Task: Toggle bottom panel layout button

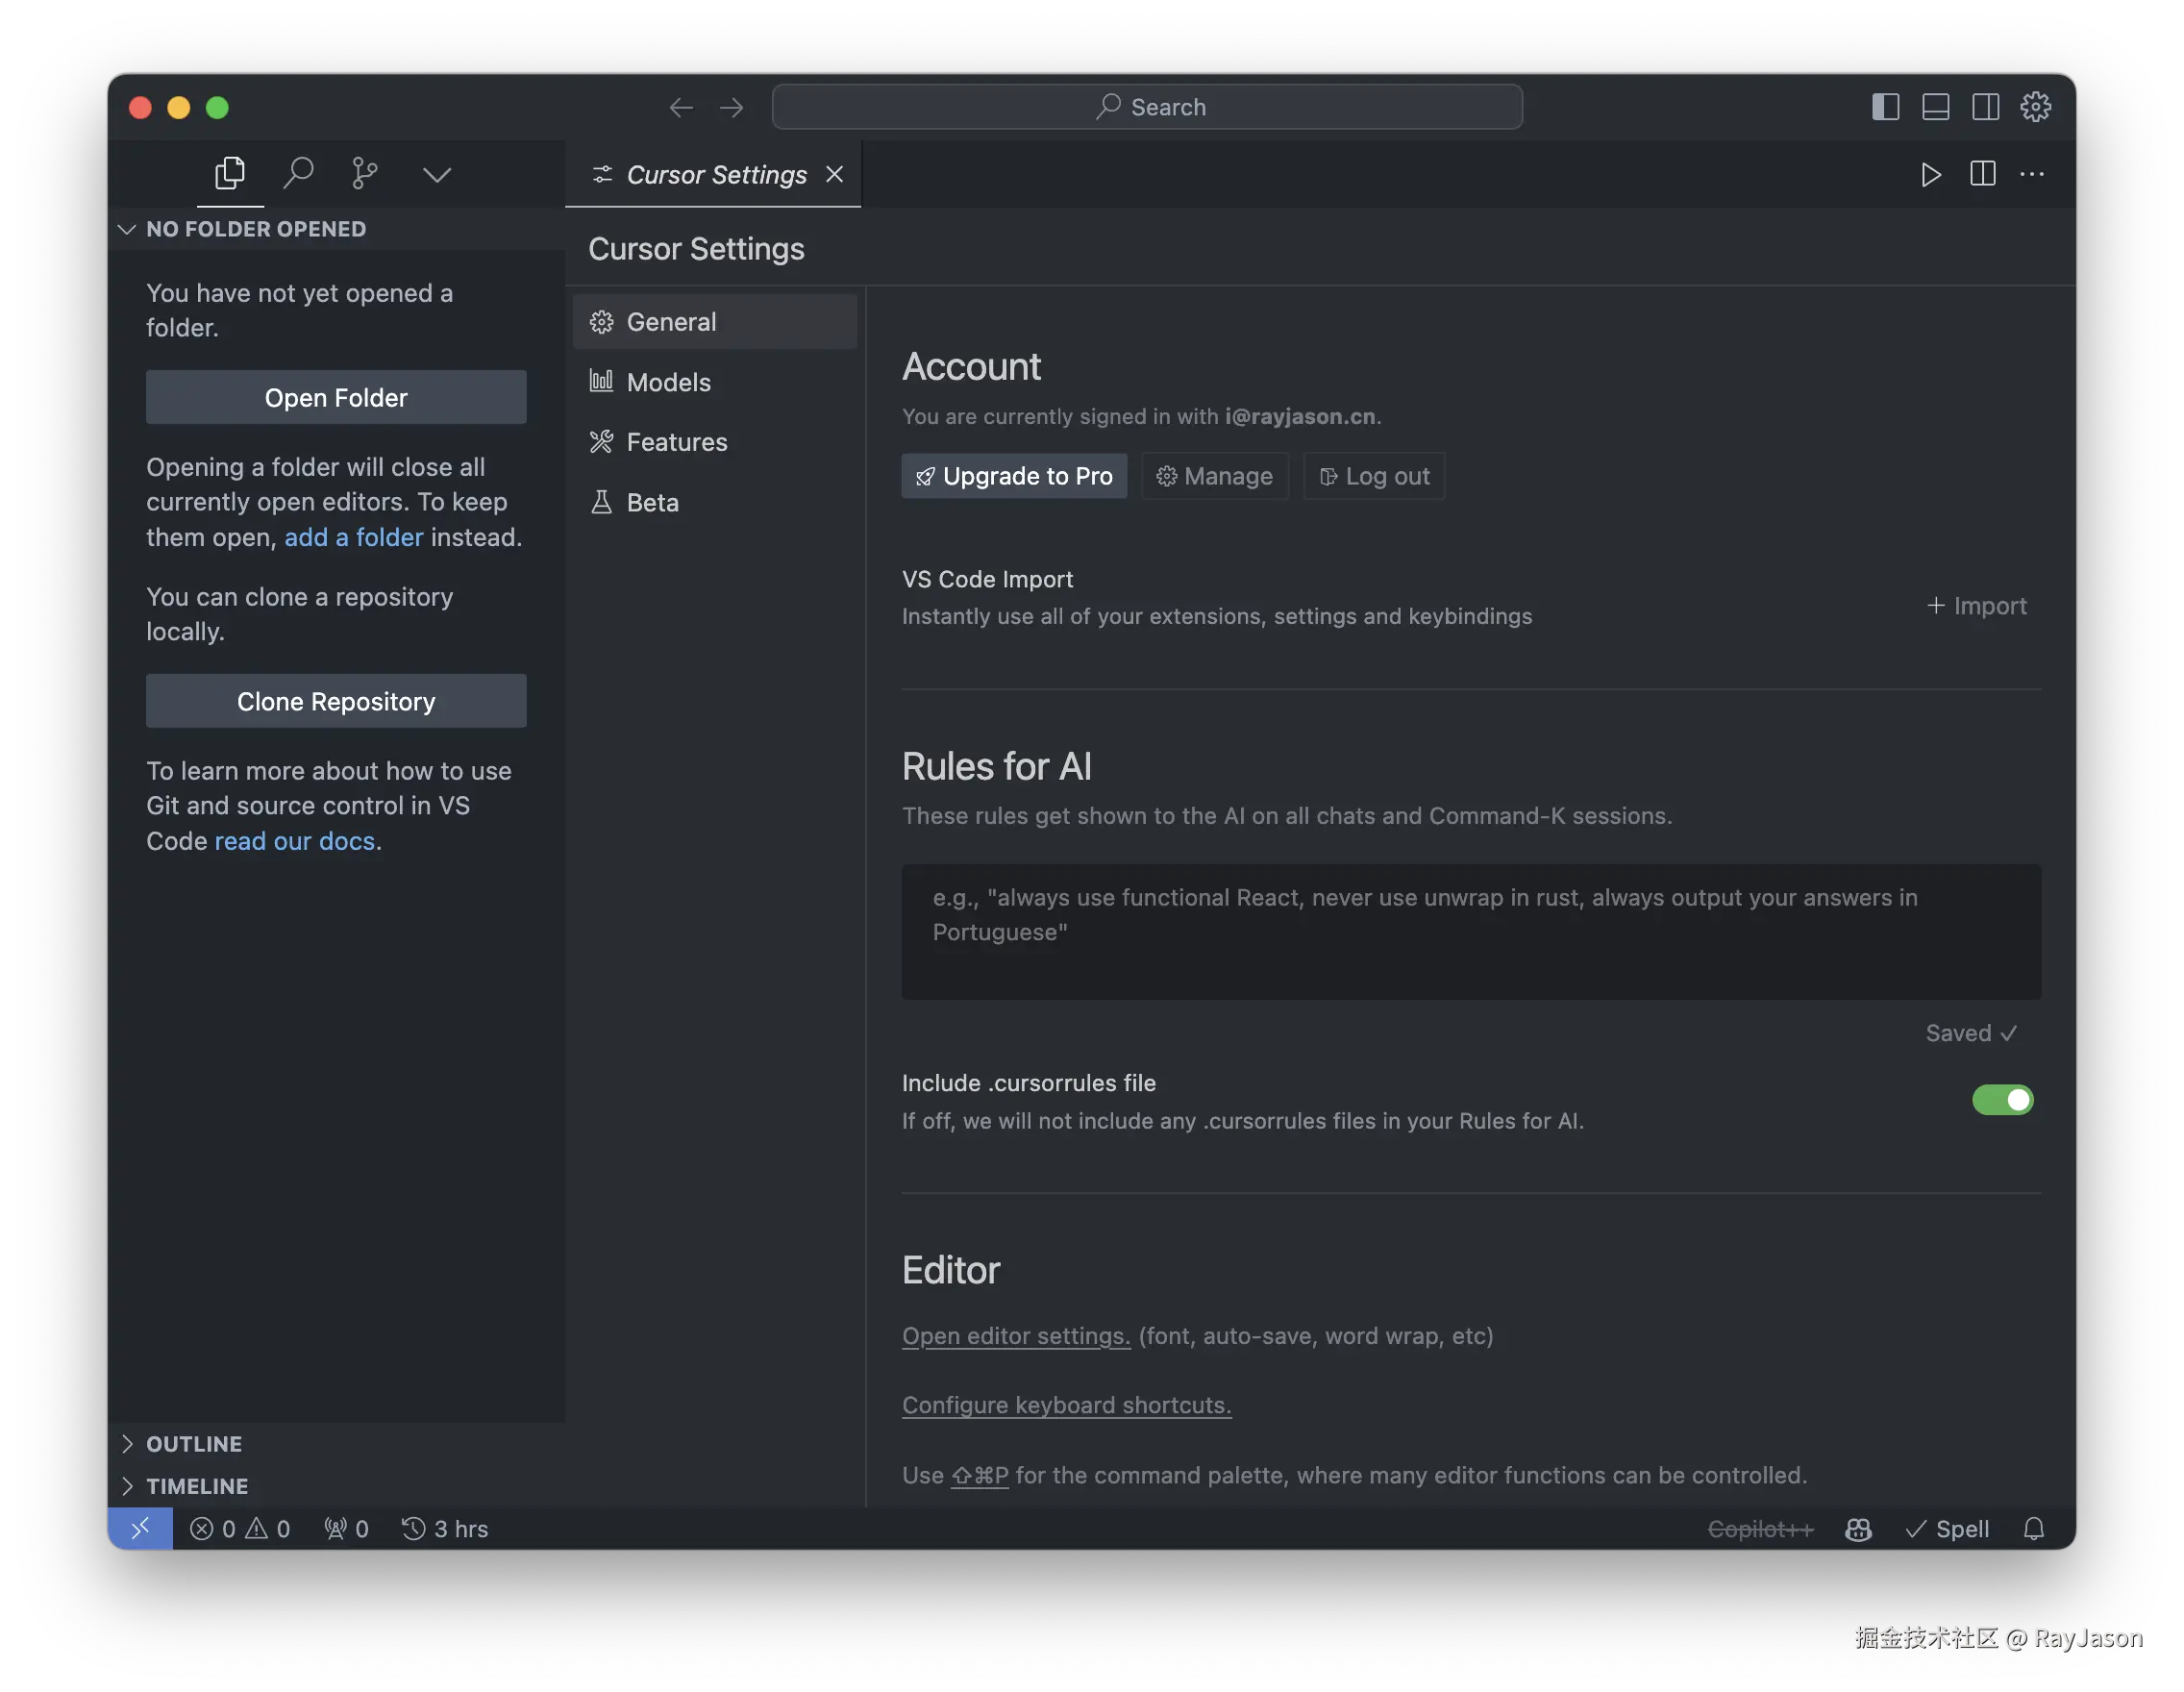Action: (1935, 107)
